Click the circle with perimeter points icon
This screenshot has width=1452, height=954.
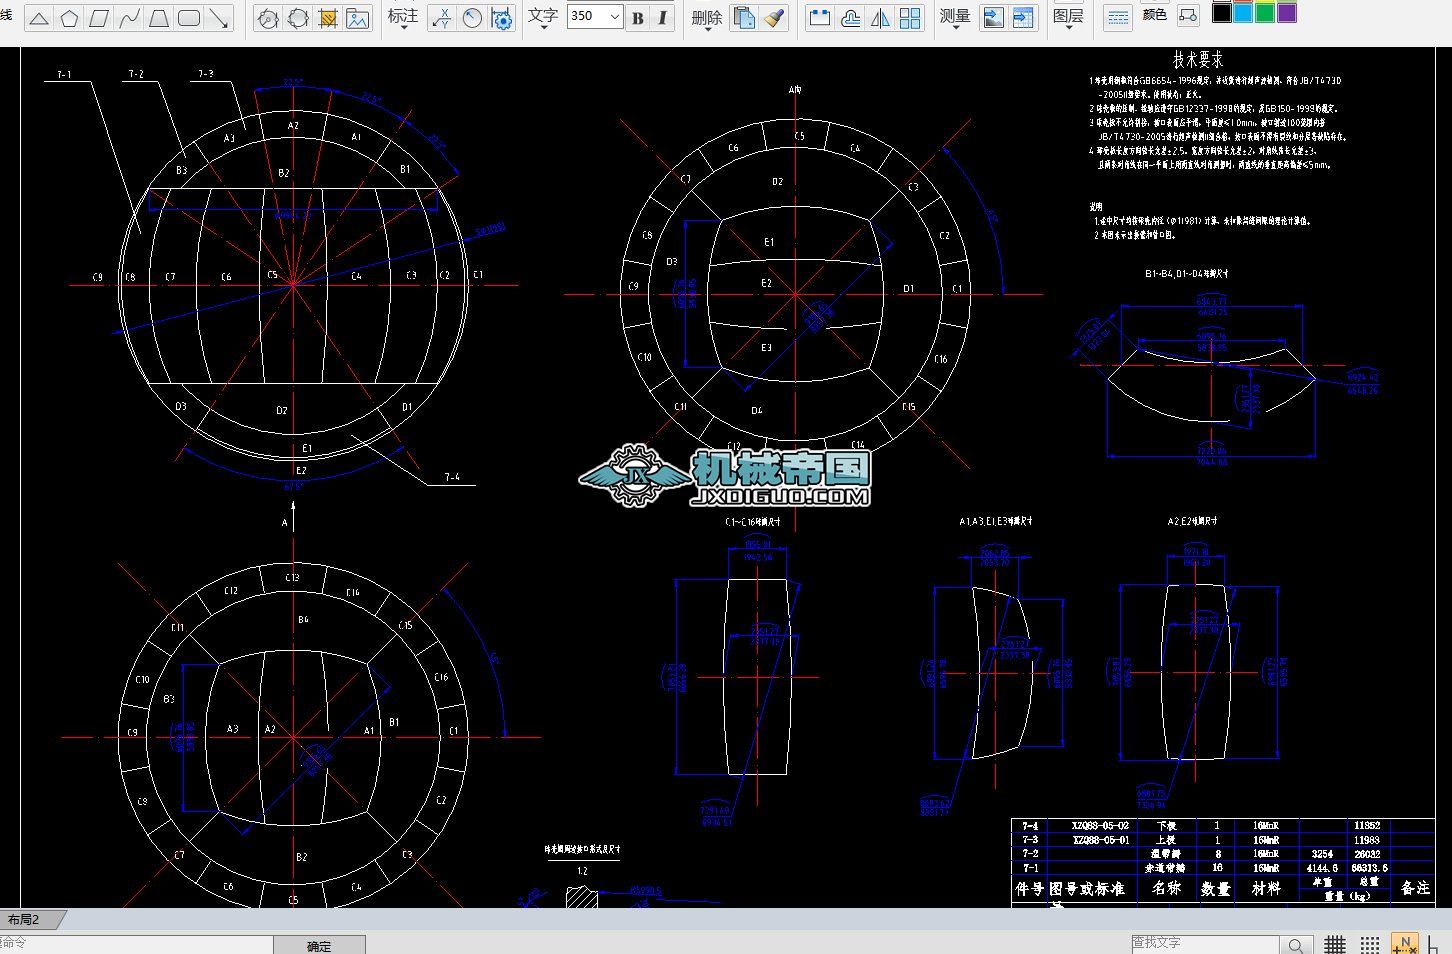coord(297,19)
